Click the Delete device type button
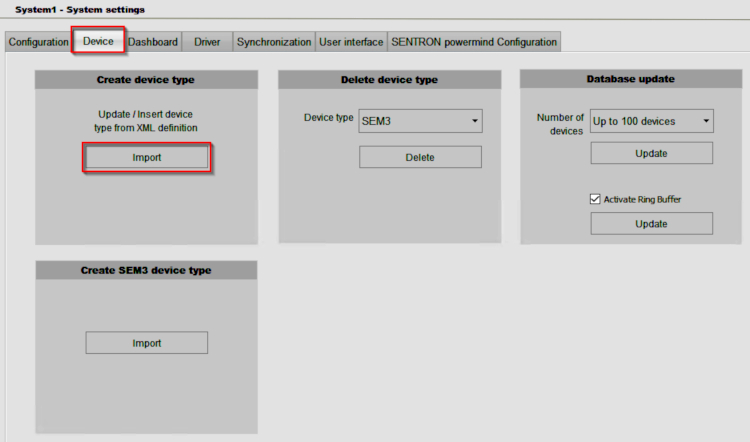This screenshot has height=442, width=750. [420, 157]
